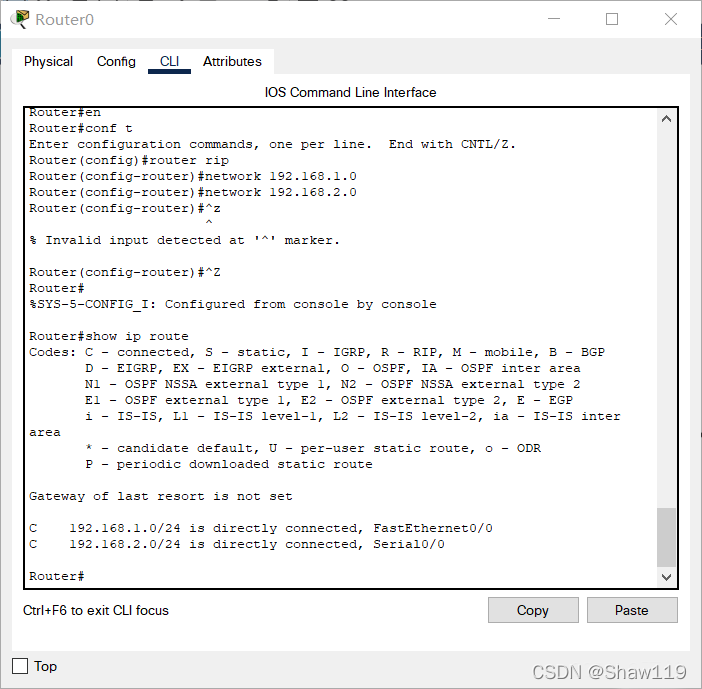Screen dimensions: 702x689
Task: Click the Router0 Packet Tracer title icon
Action: point(20,19)
